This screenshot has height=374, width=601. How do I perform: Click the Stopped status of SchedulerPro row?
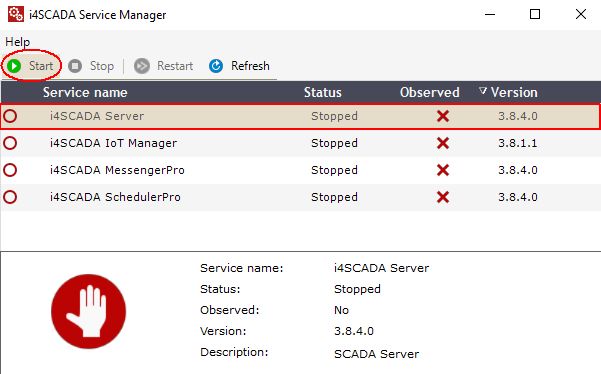[x=334, y=197]
